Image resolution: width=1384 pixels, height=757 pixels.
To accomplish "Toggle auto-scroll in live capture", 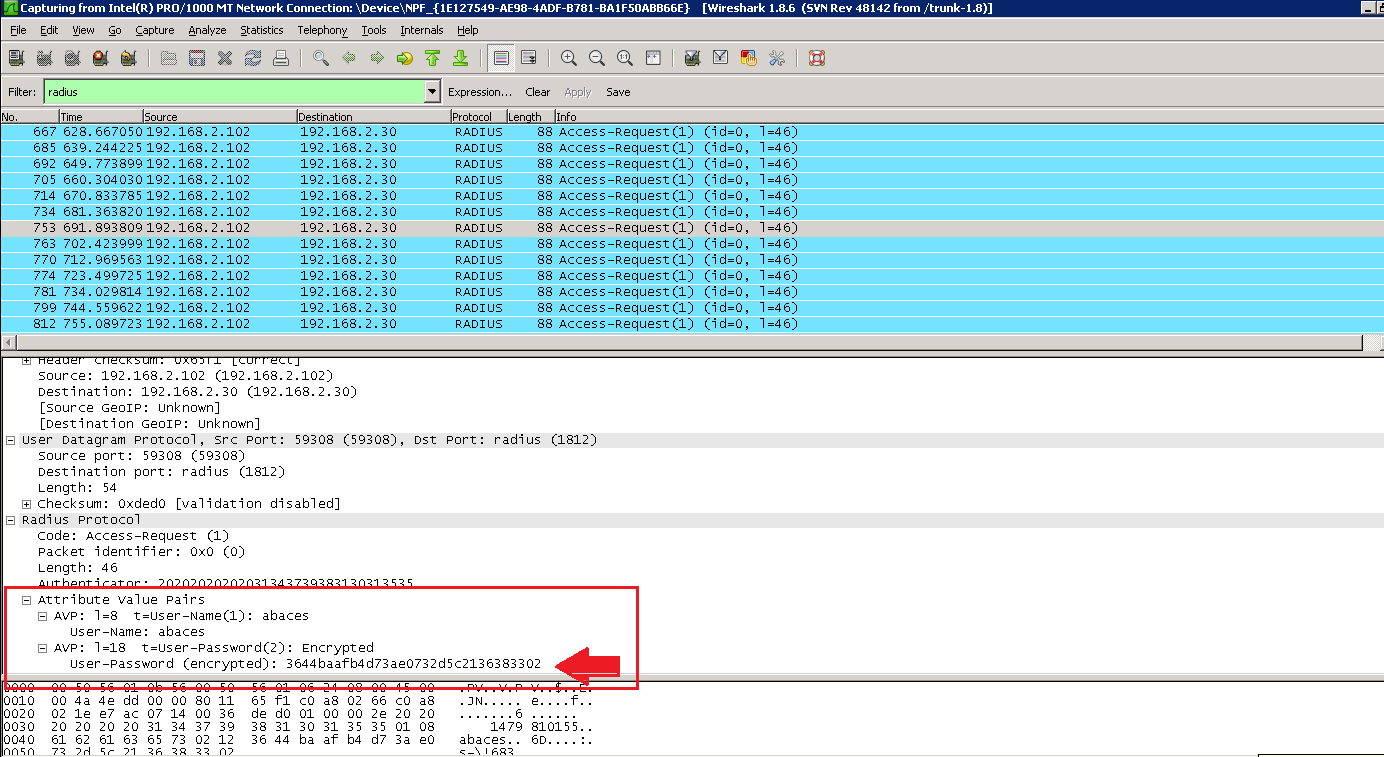I will pyautogui.click(x=529, y=58).
